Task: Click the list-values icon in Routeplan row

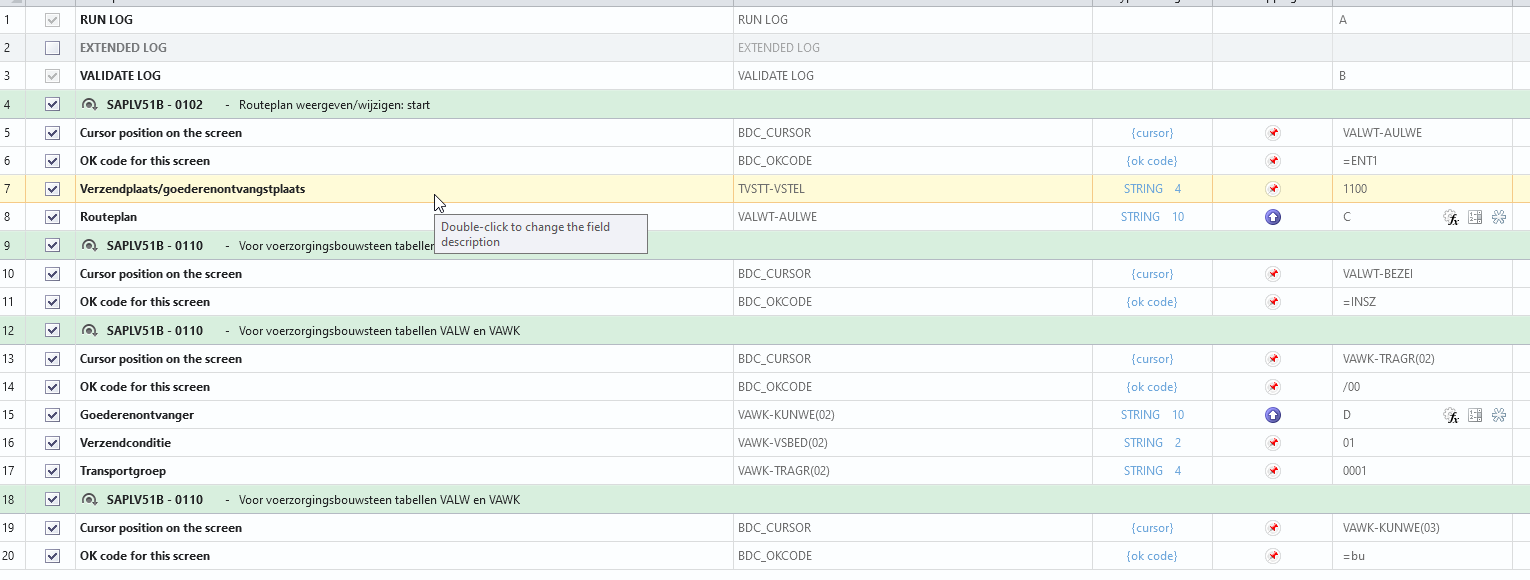Action: pos(1475,217)
